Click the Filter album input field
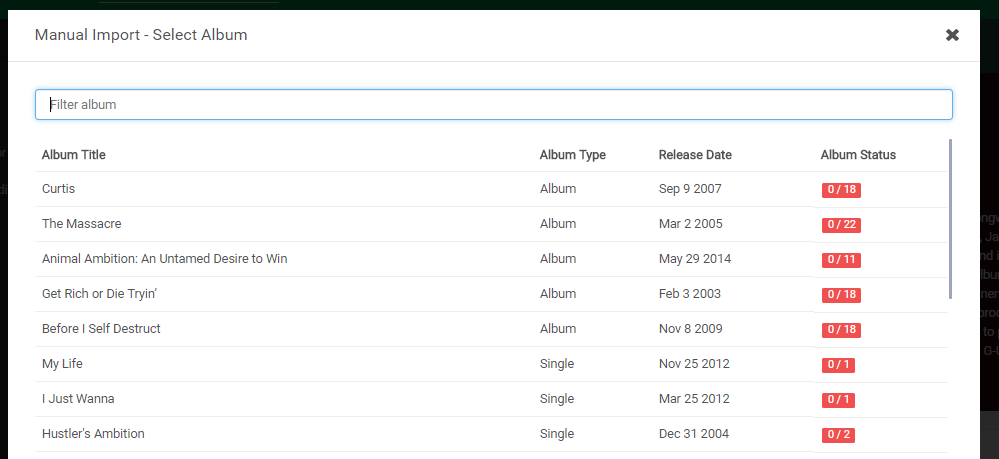999x459 pixels. [x=494, y=105]
